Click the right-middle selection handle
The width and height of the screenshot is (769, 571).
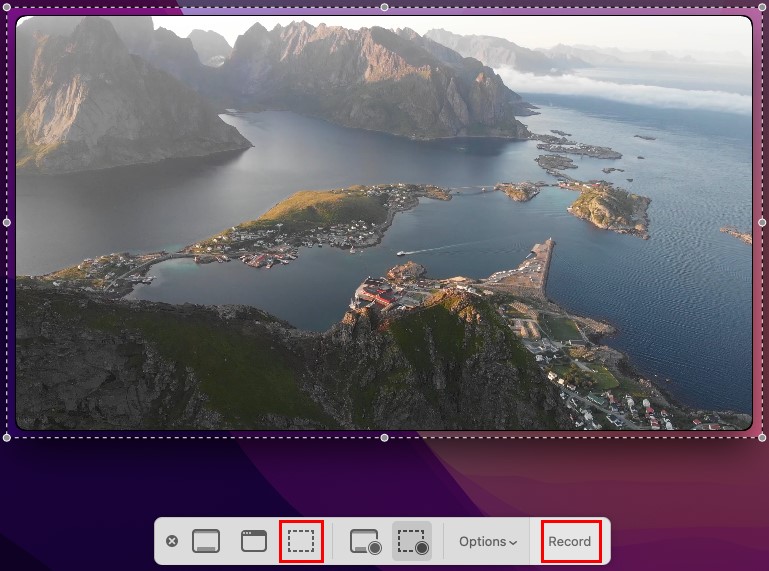[762, 223]
